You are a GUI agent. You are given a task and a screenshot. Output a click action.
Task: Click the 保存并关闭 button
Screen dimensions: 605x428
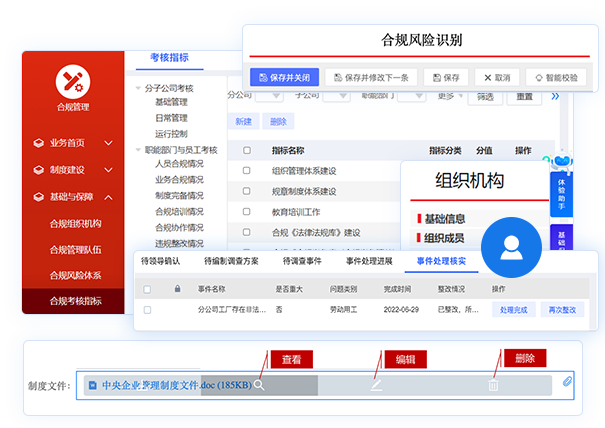pos(284,77)
